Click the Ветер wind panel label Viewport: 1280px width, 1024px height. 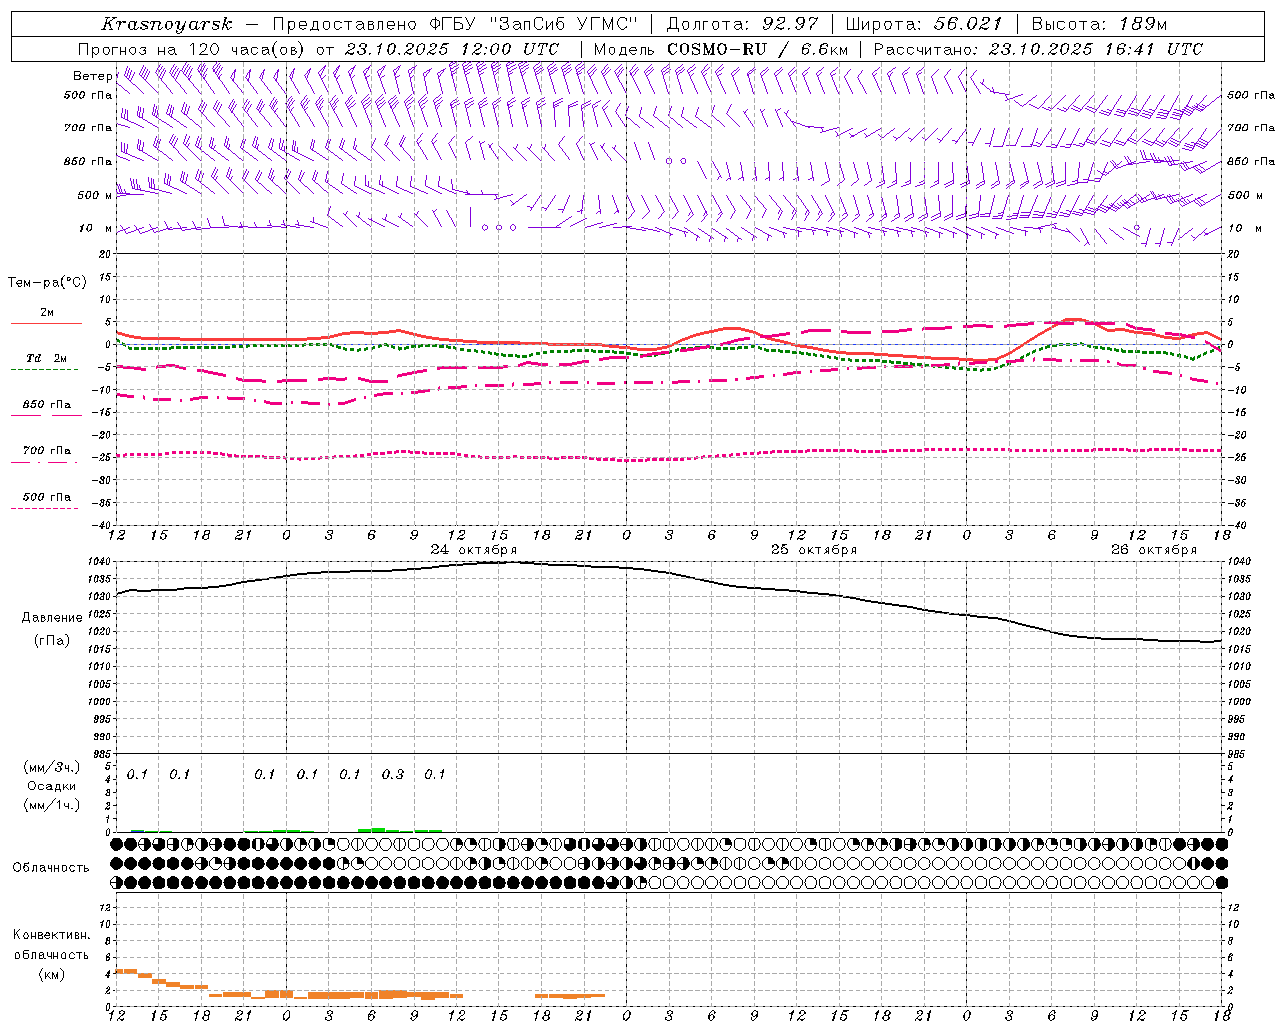pos(92,76)
